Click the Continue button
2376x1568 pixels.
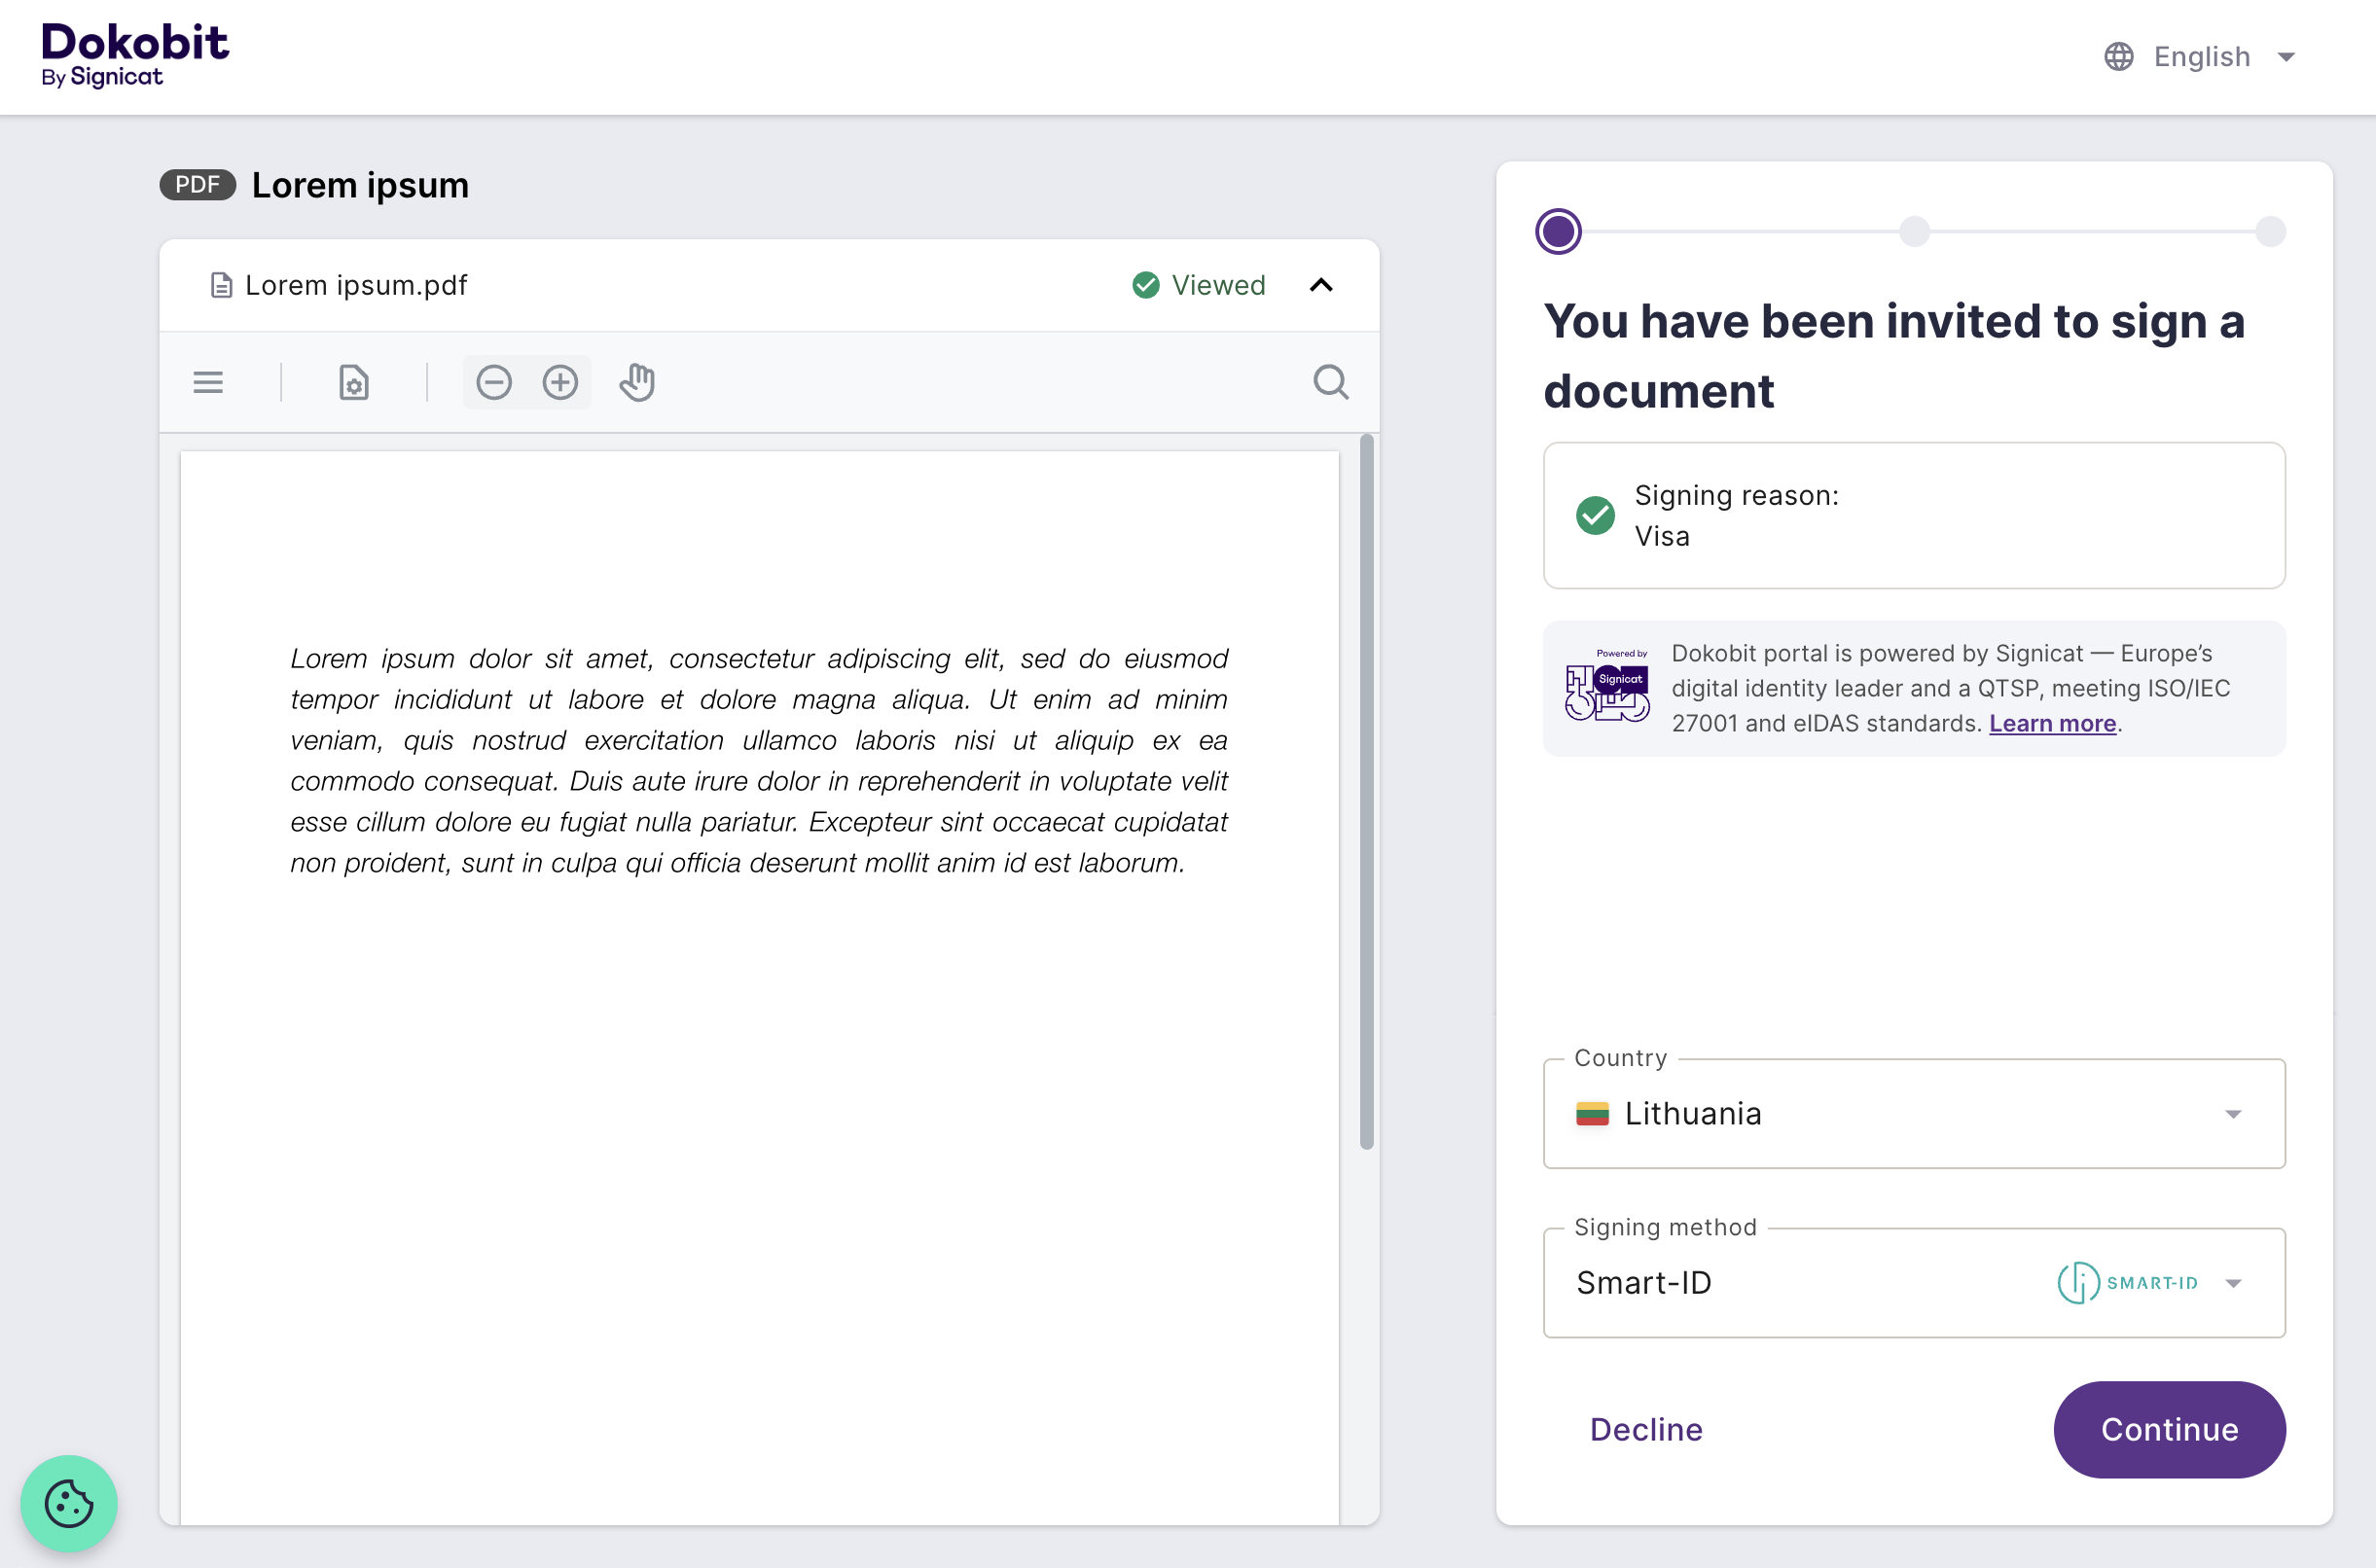click(x=2169, y=1430)
